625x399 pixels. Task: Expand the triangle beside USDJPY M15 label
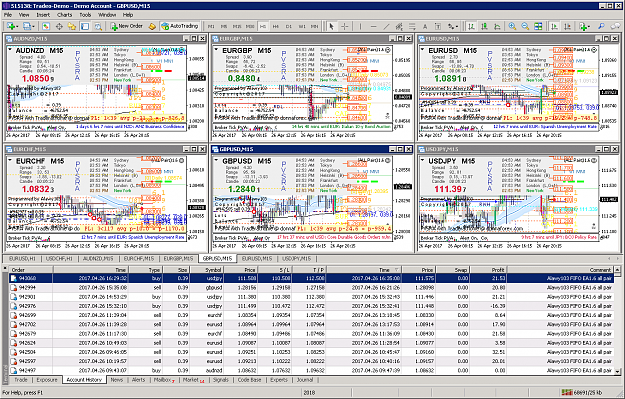pos(423,160)
